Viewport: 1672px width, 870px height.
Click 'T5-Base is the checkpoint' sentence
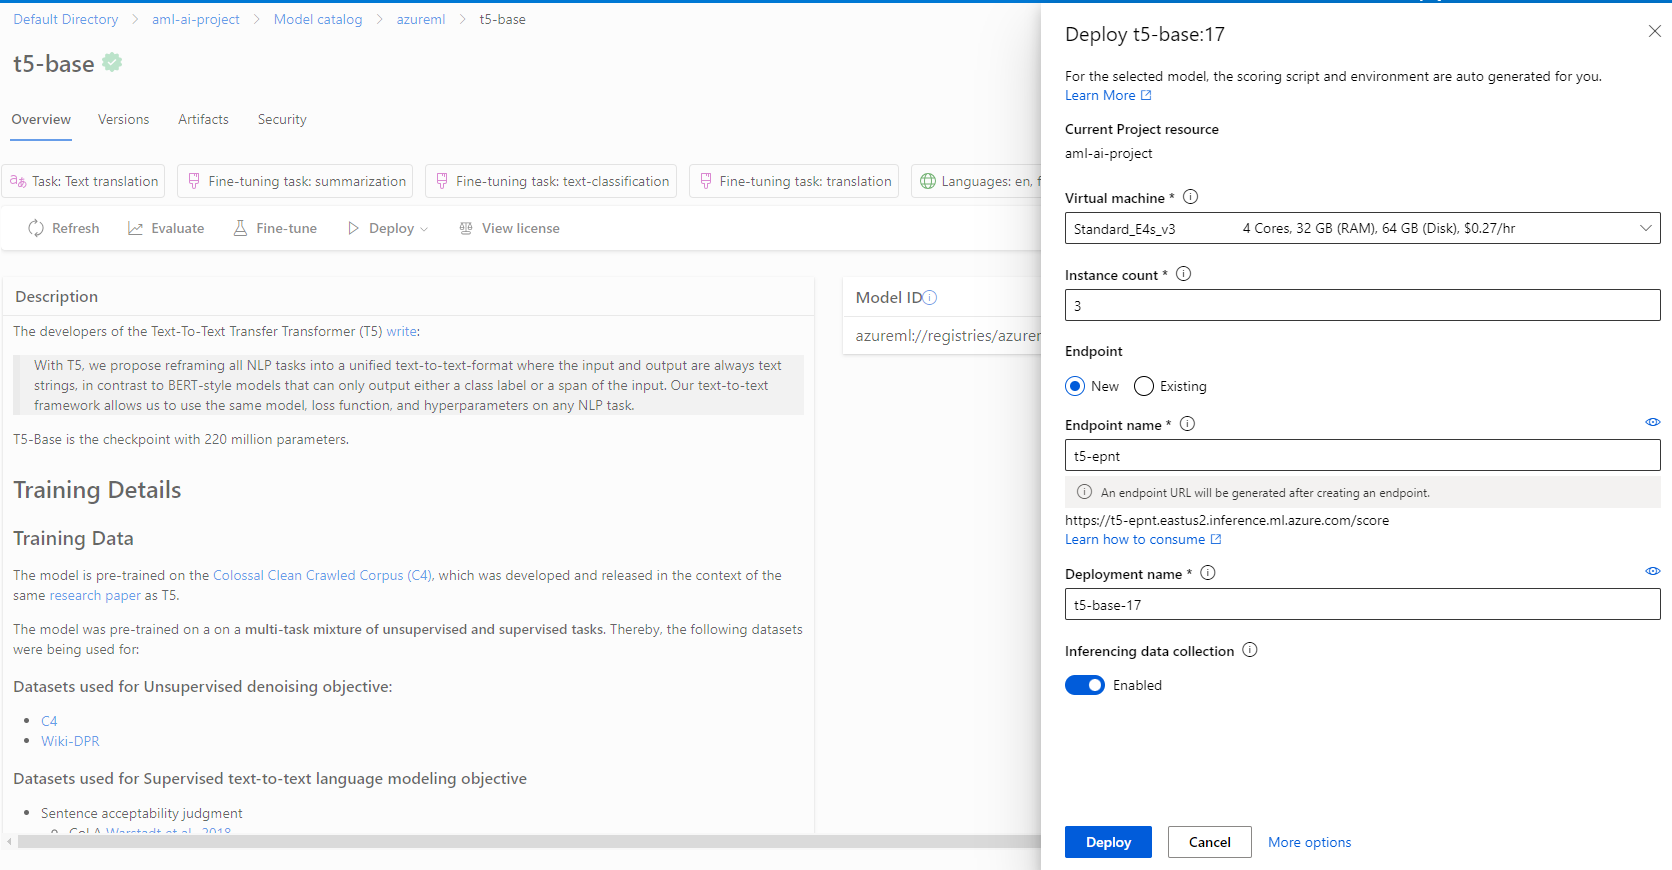[181, 439]
